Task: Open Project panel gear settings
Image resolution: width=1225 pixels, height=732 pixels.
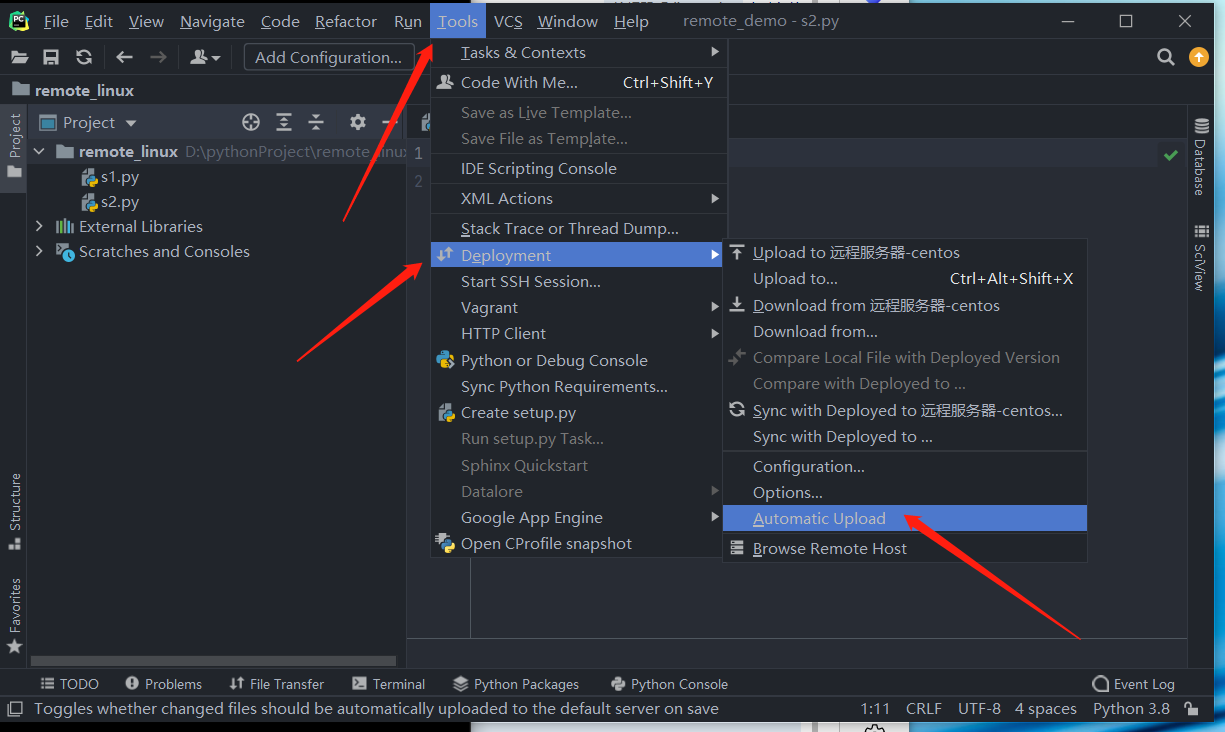Action: 357,122
